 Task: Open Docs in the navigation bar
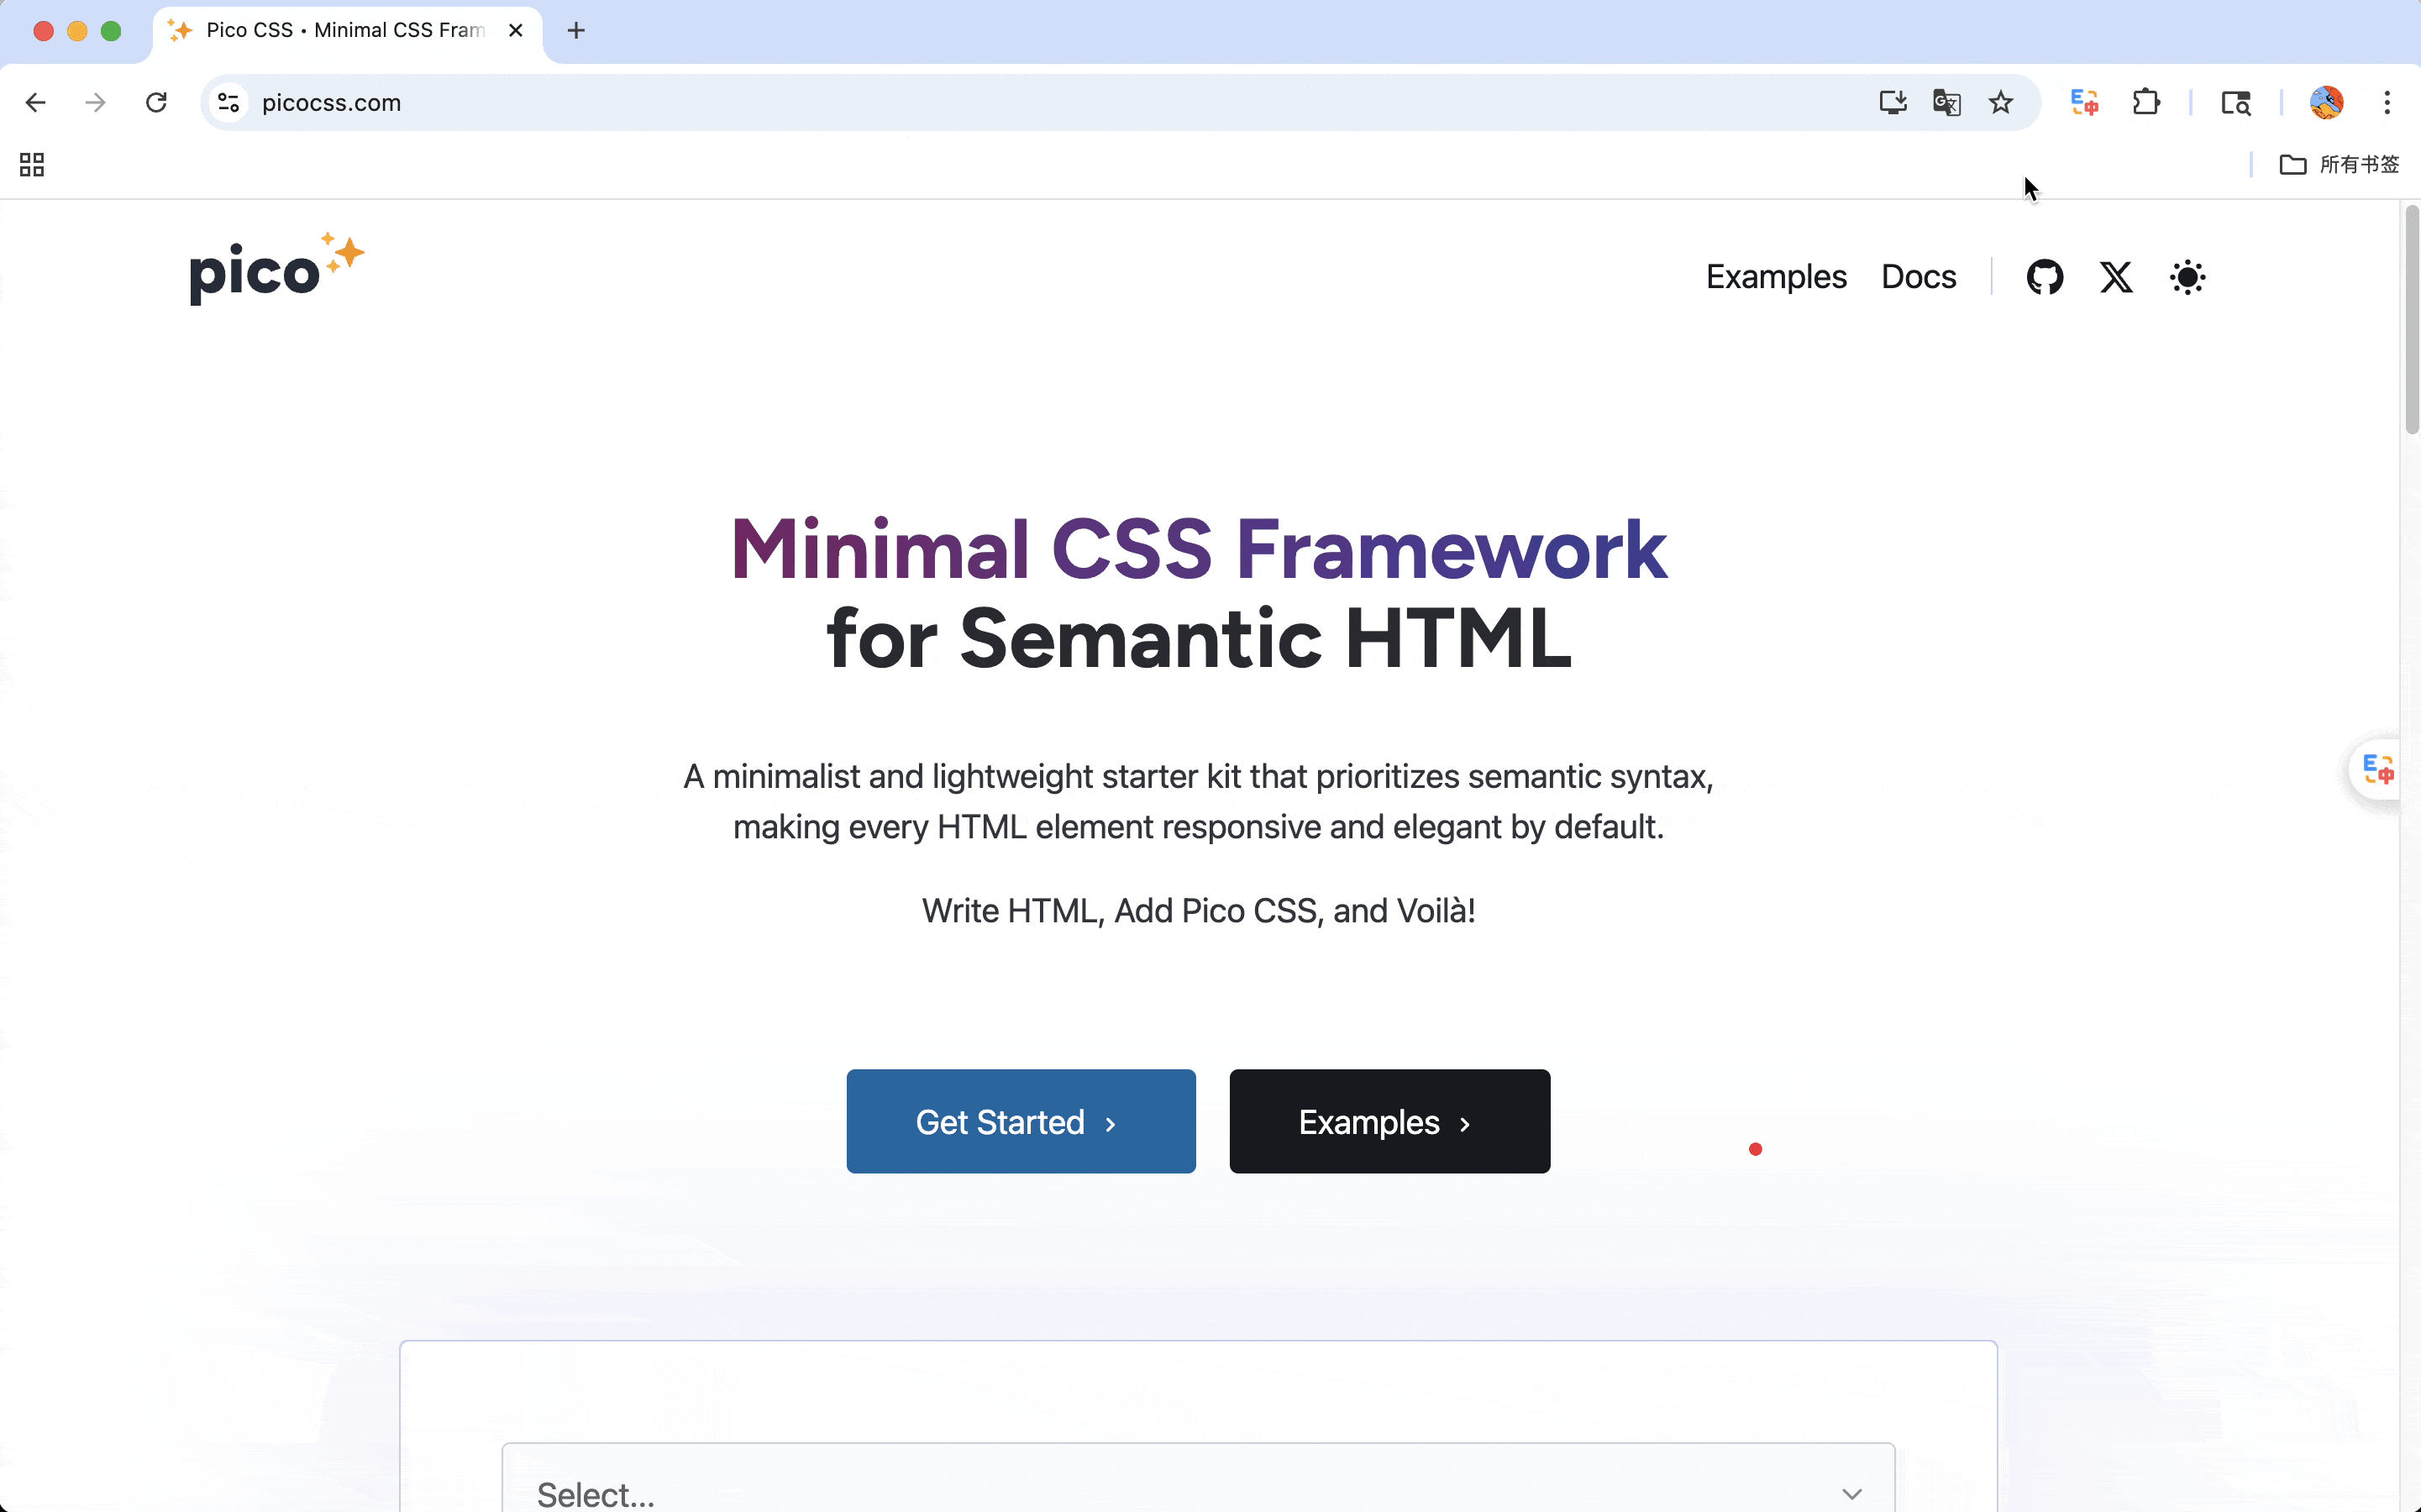(1918, 277)
